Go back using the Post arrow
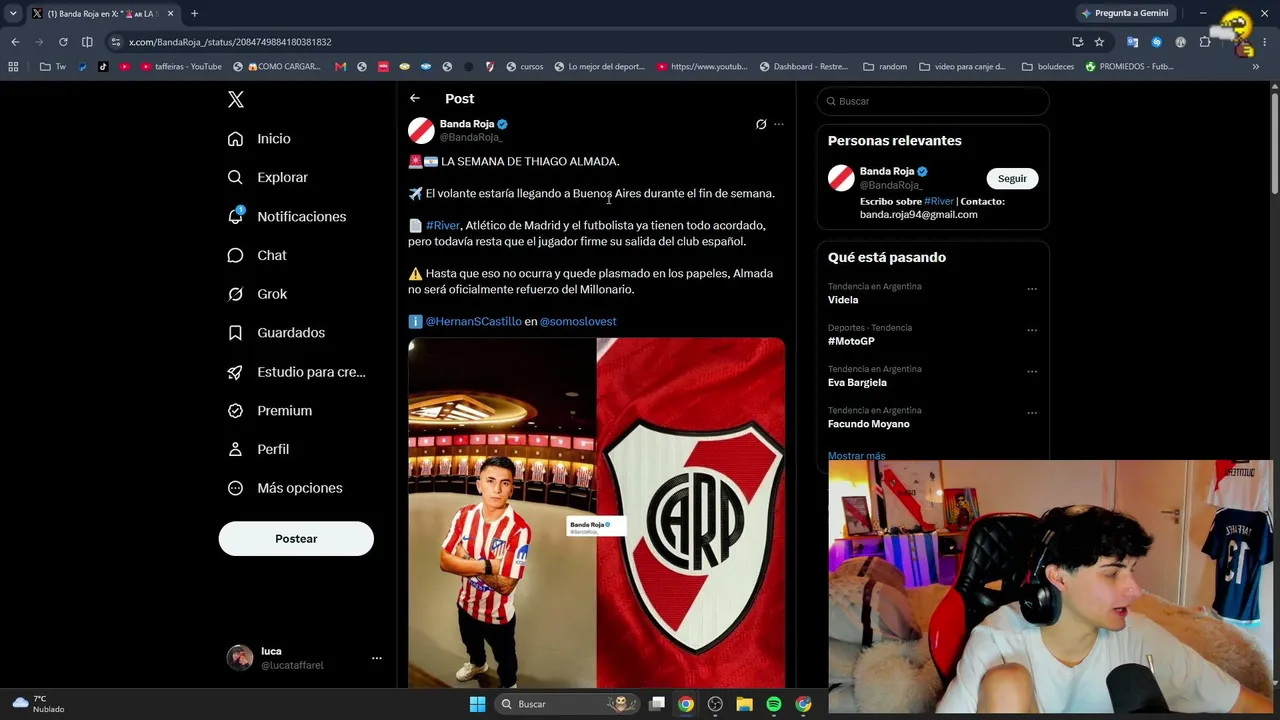1280x720 pixels. (x=415, y=98)
